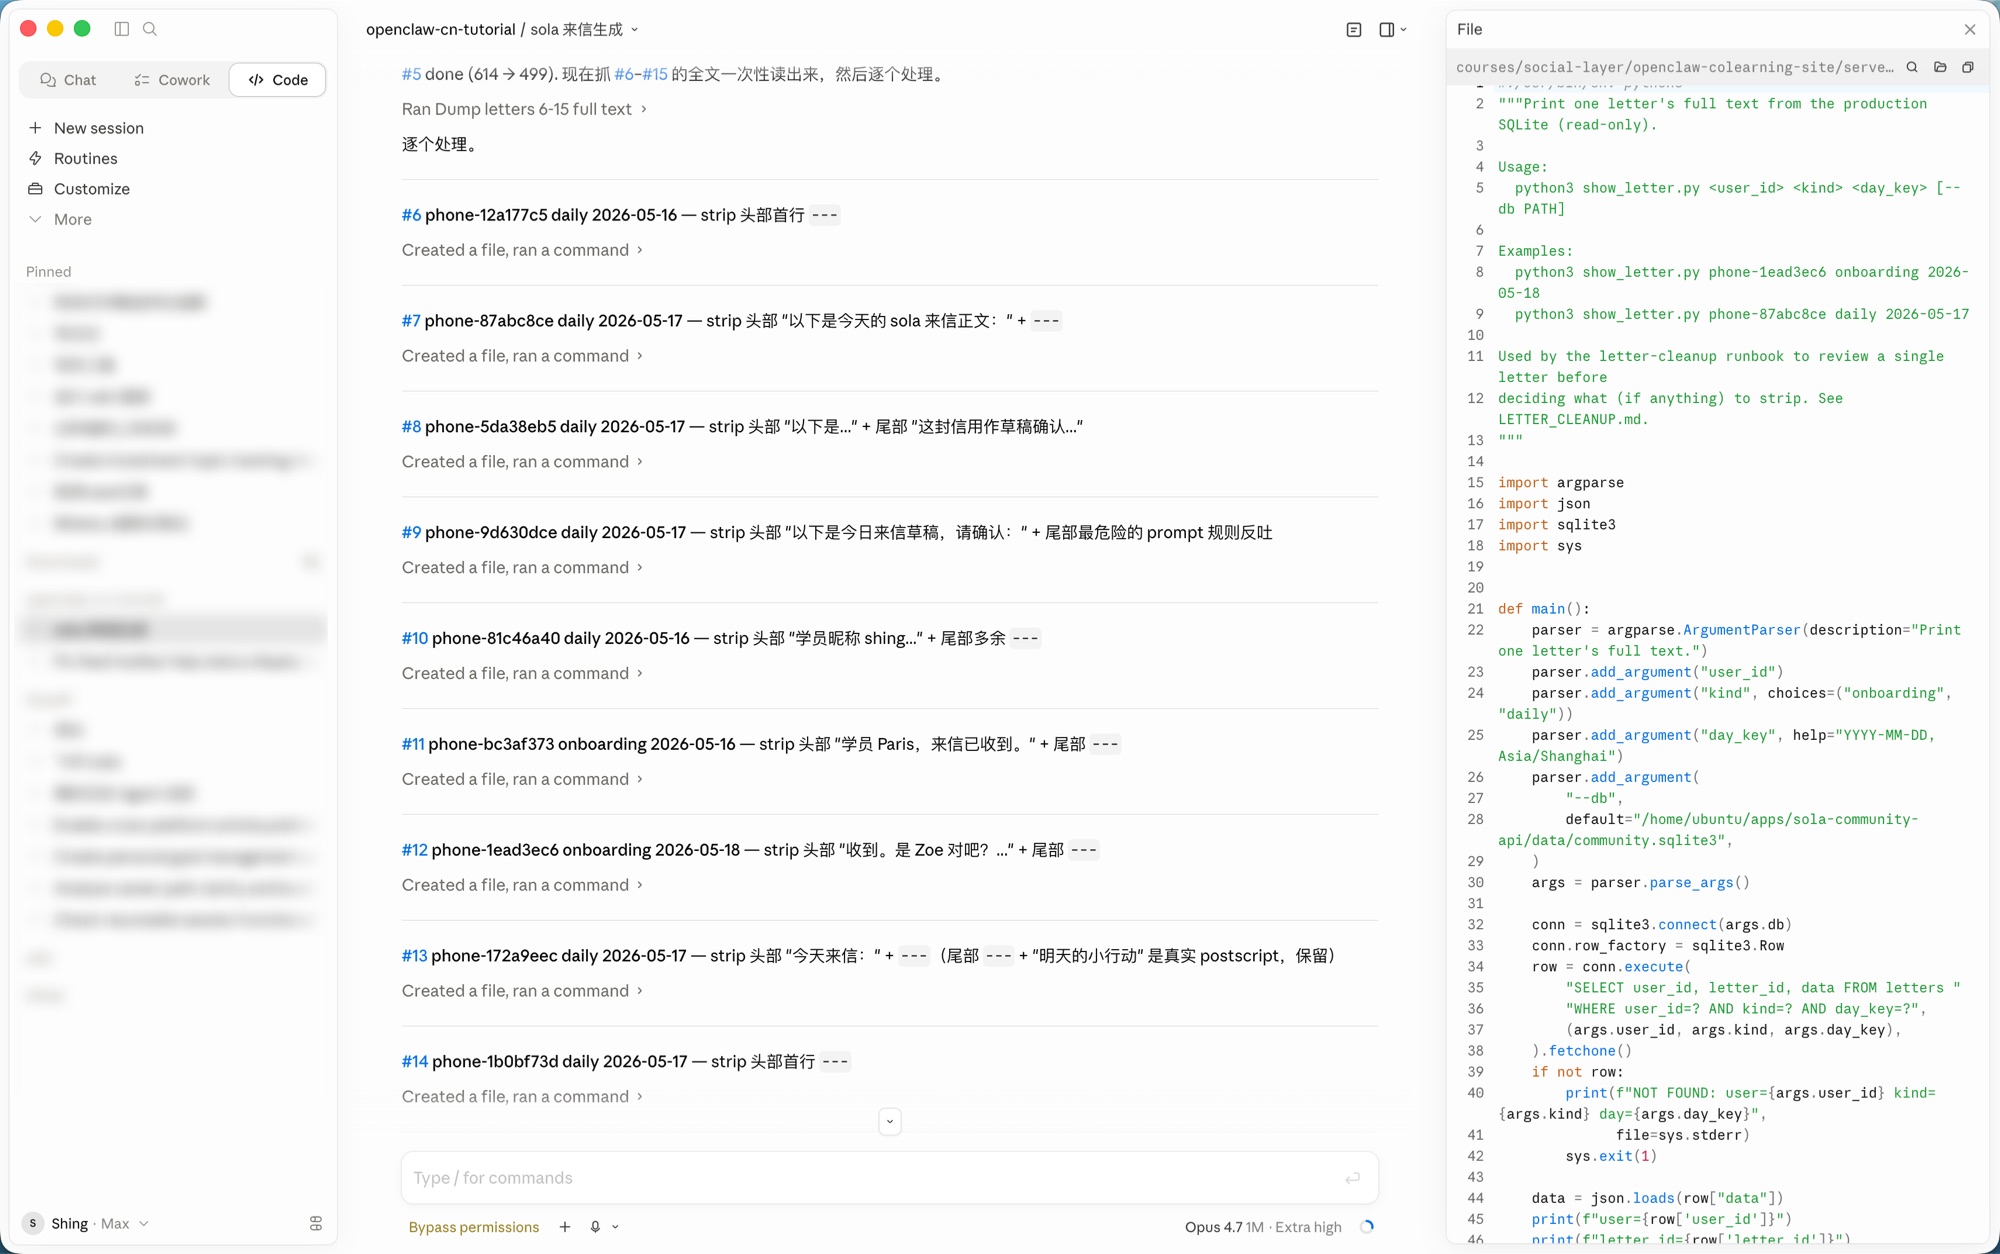Click the New session plus icon
2000x1254 pixels.
tap(36, 128)
